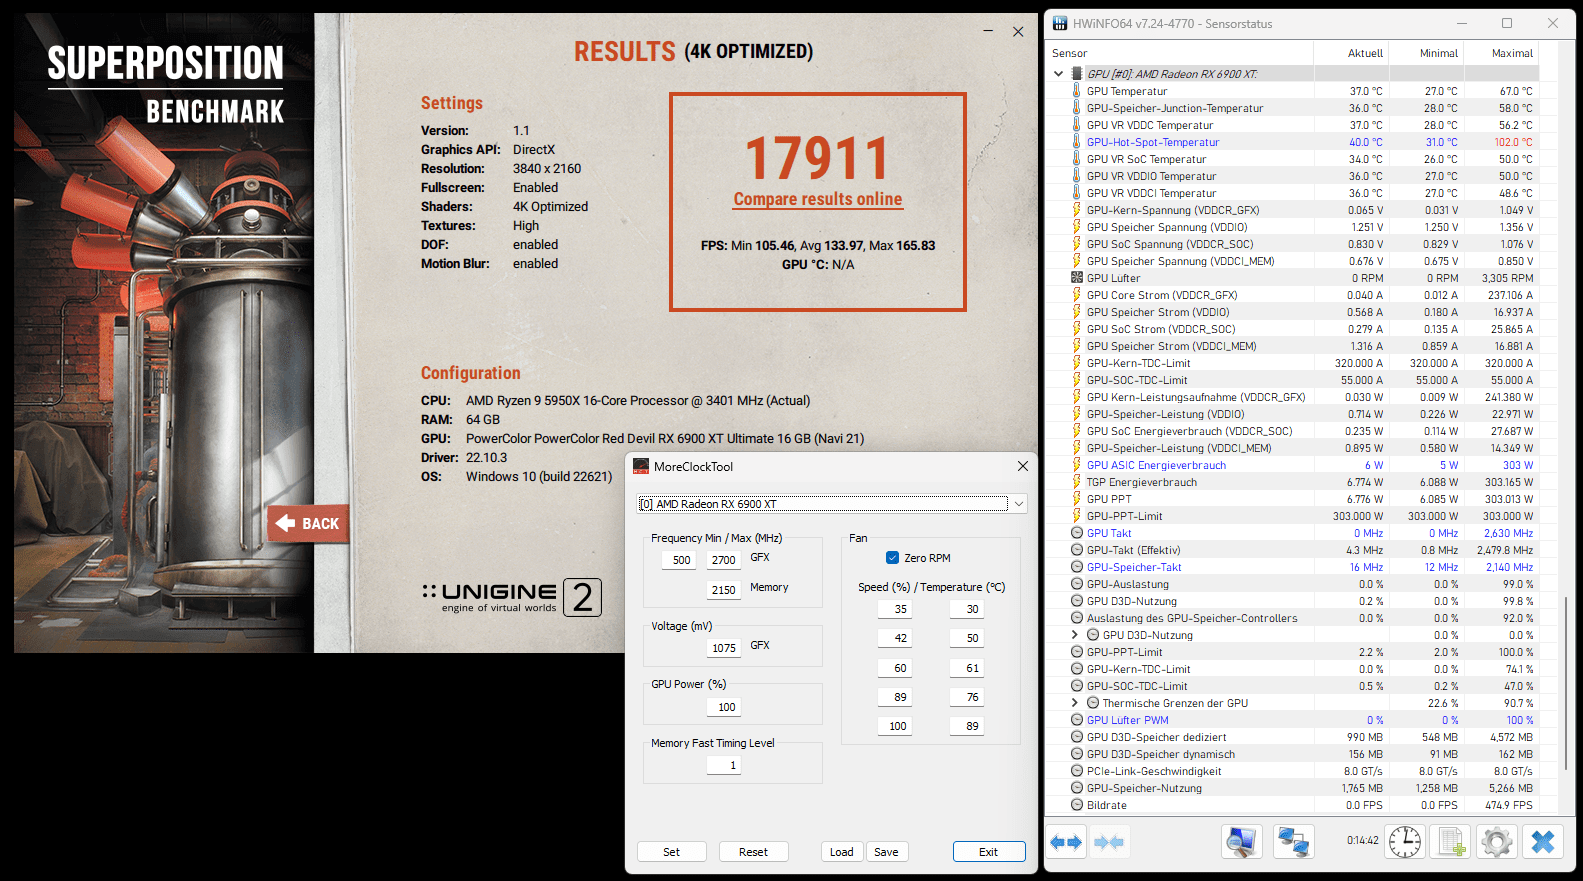The width and height of the screenshot is (1583, 881).
Task: Click circle icon beside GPU Lüfter PWM row
Action: point(1077,720)
